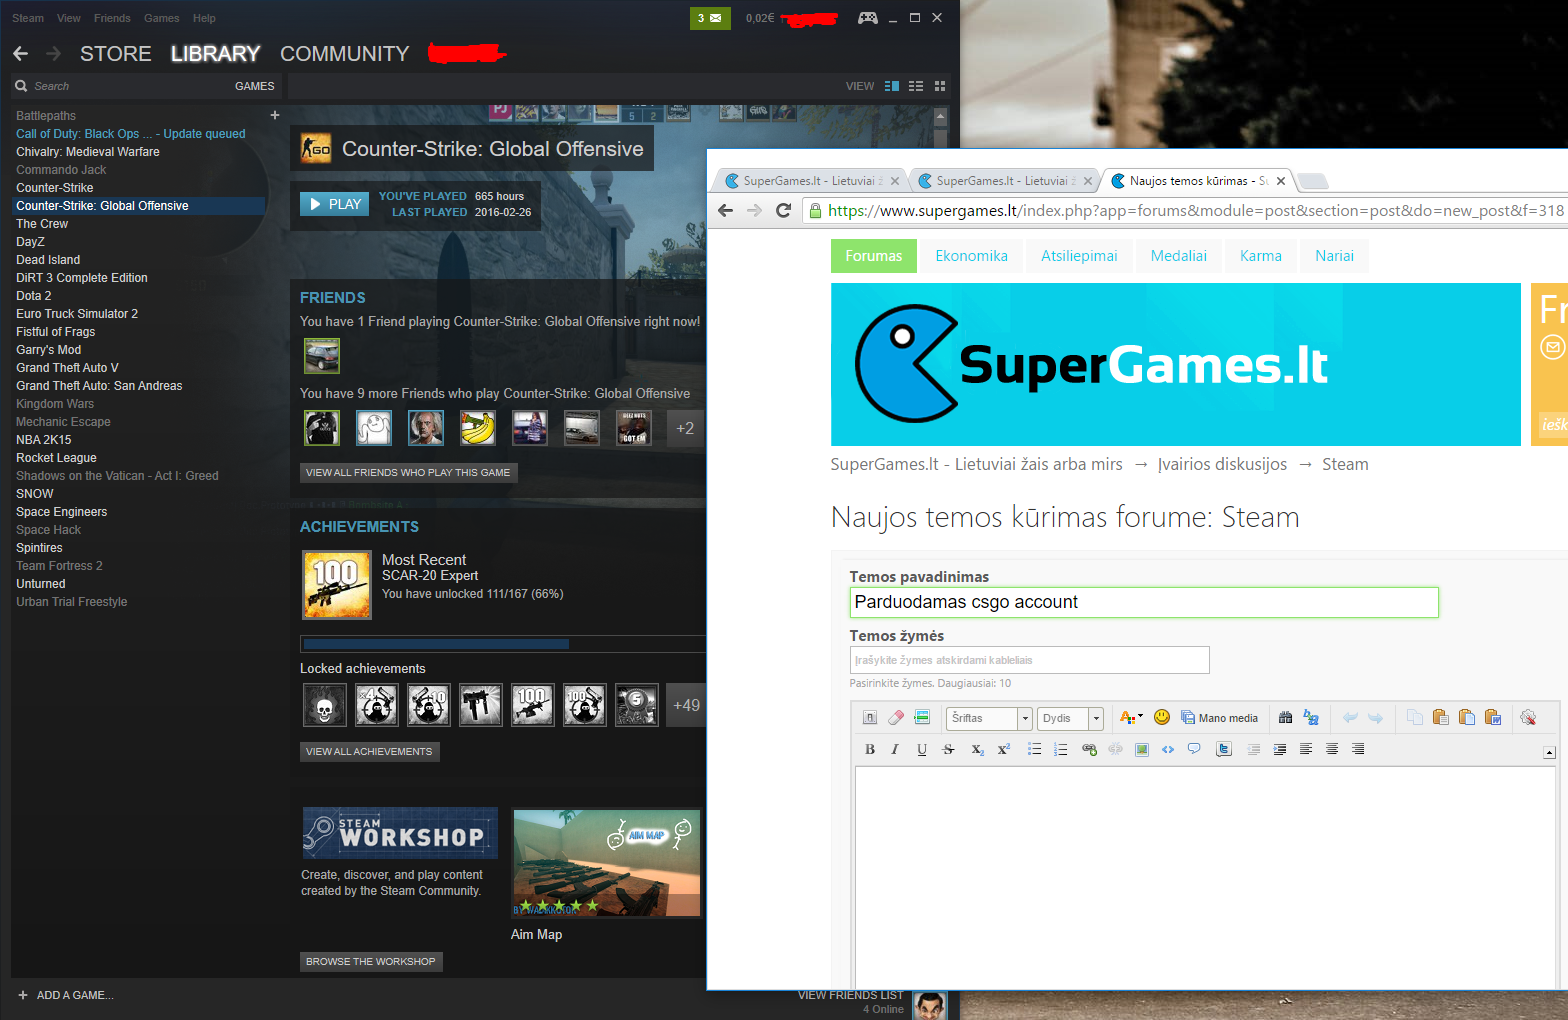The height and width of the screenshot is (1020, 1568).
Task: Open the GAMES filter dropdown in Steam
Action: coord(255,86)
